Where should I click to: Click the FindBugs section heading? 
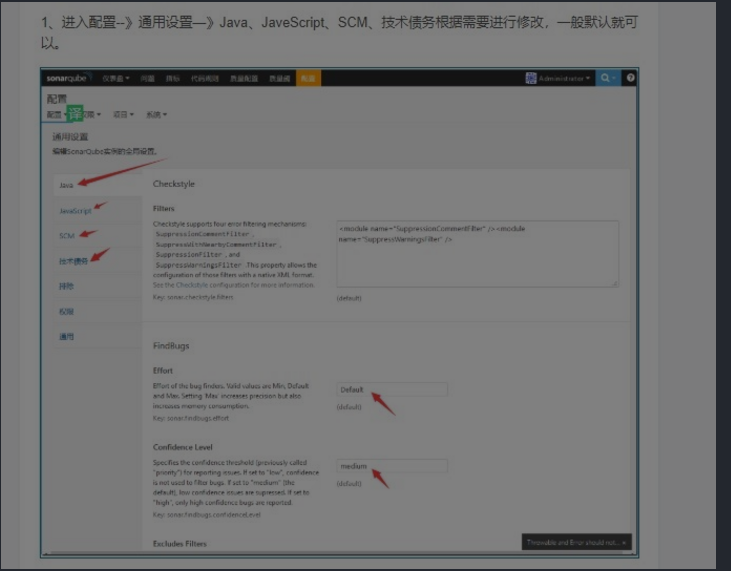point(171,346)
